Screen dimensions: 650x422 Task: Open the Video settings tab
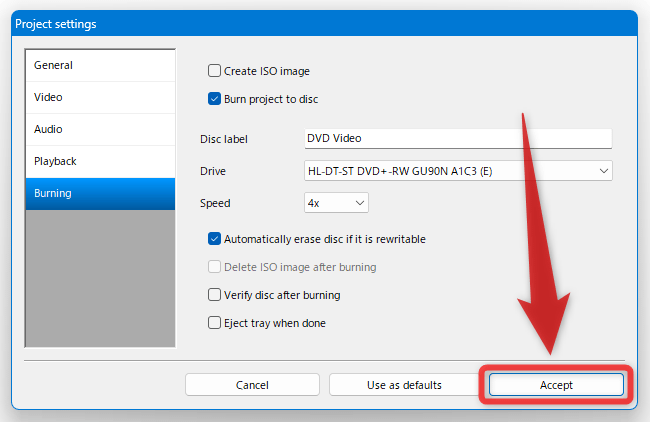[100, 97]
